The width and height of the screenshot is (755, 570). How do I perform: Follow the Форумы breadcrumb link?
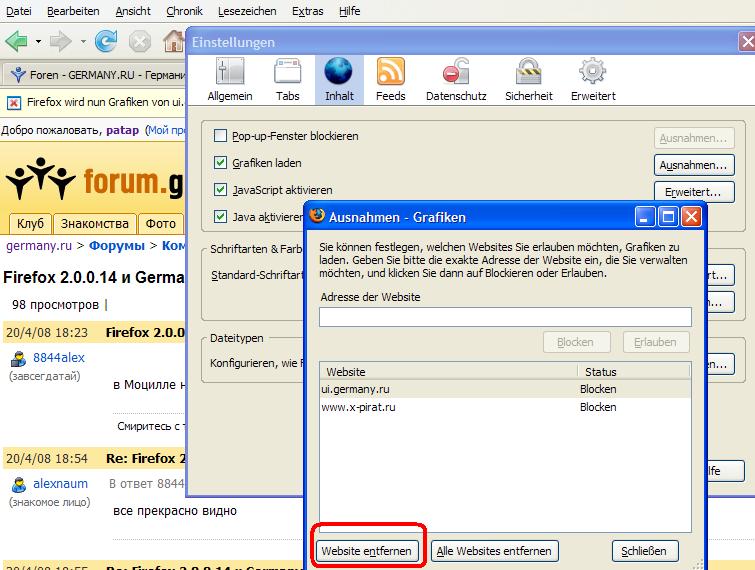pyautogui.click(x=117, y=246)
